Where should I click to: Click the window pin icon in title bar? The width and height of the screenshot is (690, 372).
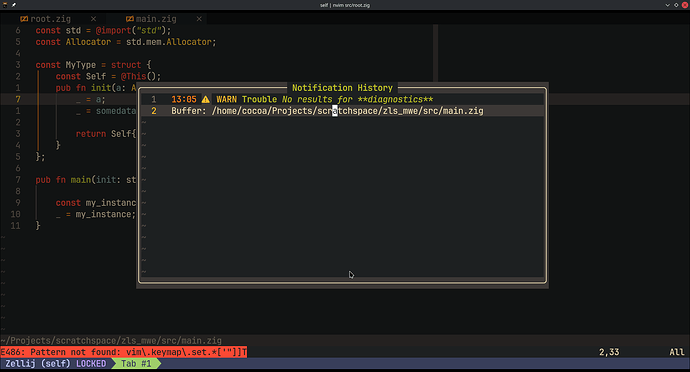(x=14, y=5)
